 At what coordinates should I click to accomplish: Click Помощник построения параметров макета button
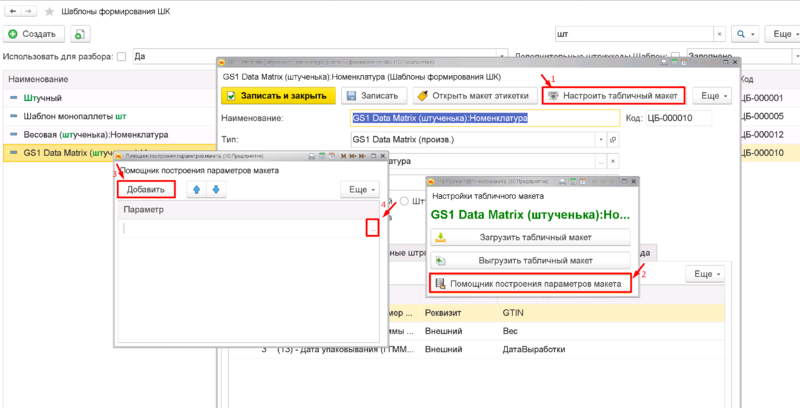click(531, 284)
